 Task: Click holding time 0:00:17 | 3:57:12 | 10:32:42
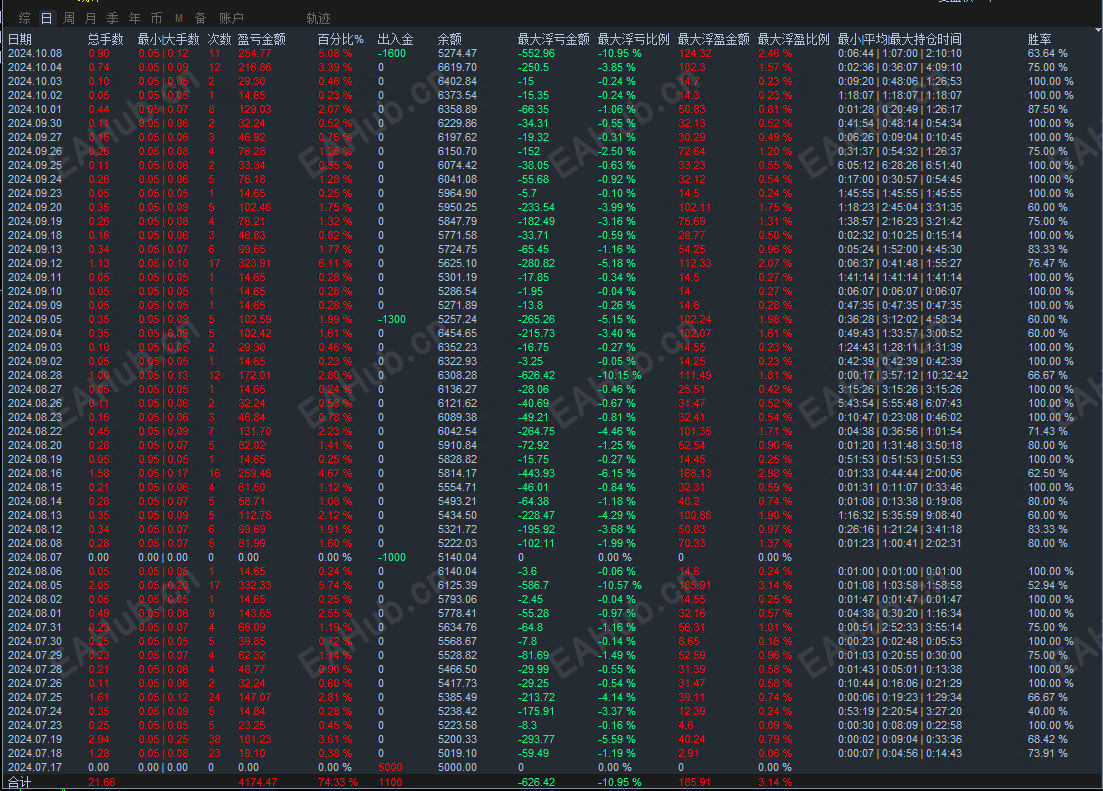click(903, 376)
